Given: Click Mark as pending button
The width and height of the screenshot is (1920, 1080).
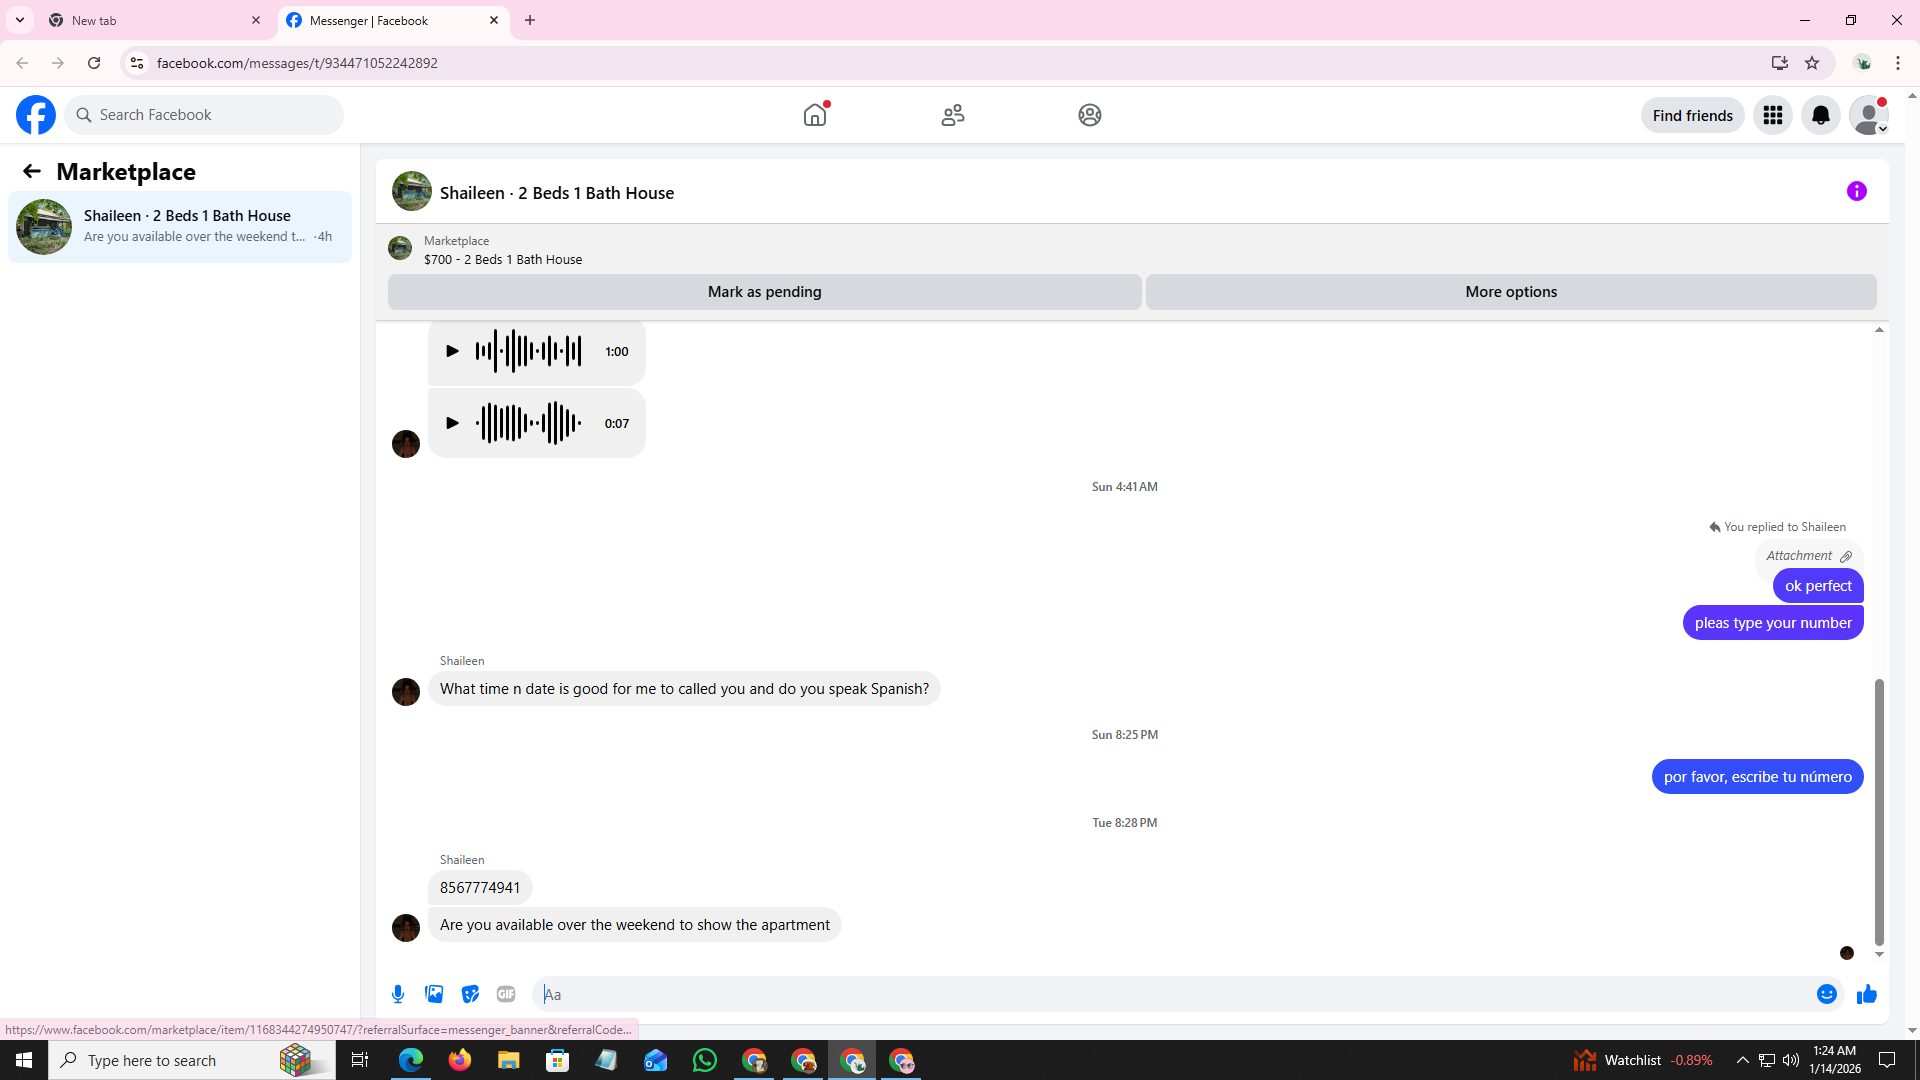Looking at the screenshot, I should (764, 292).
